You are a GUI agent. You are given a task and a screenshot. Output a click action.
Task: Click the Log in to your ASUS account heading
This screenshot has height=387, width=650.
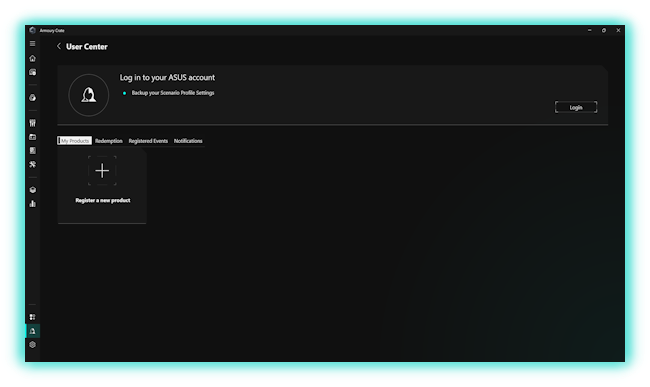167,77
